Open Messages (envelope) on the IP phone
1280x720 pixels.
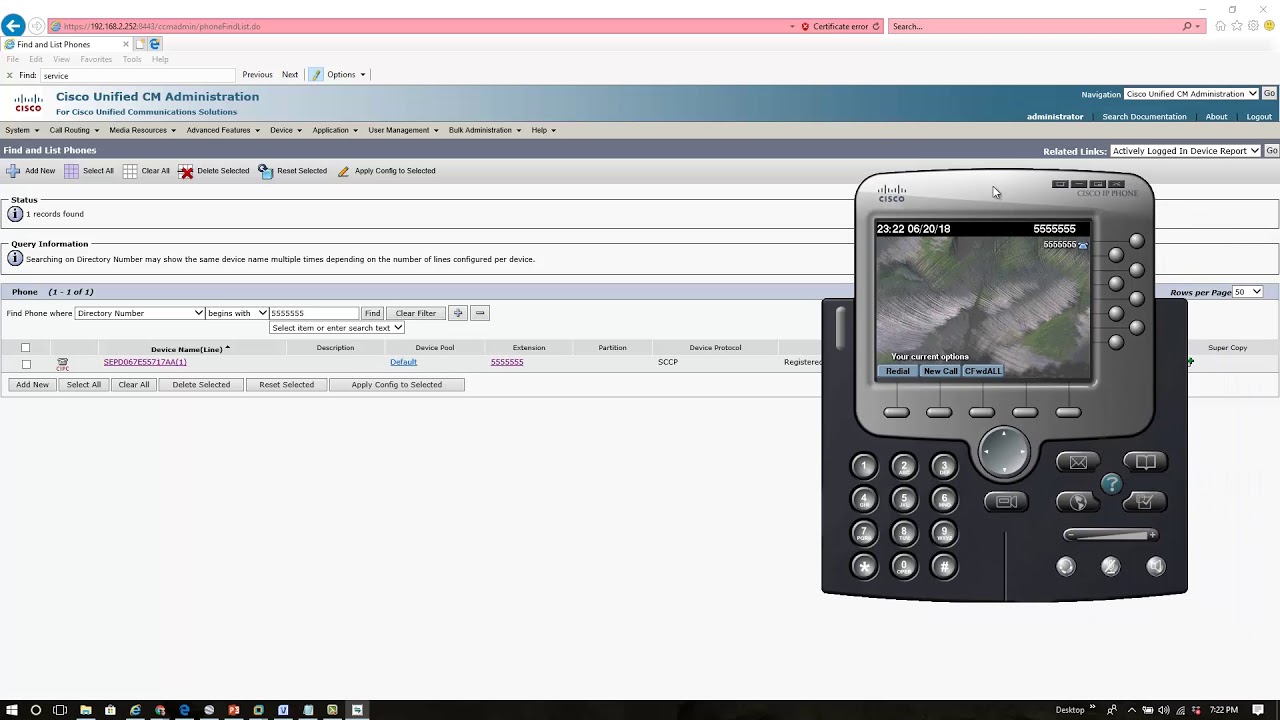pyautogui.click(x=1078, y=462)
